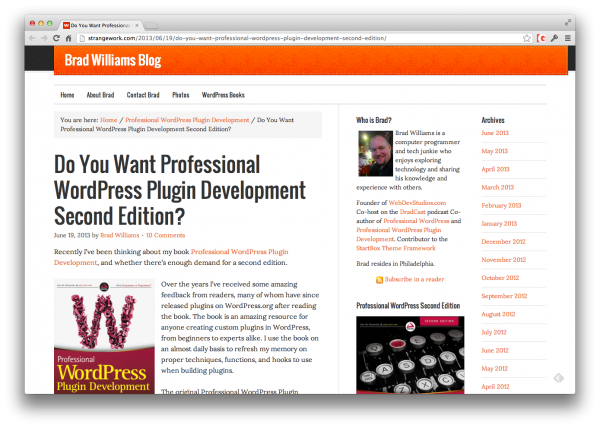This screenshot has height=428, width=600.
Task: Open Home in navigation menu
Action: point(67,95)
